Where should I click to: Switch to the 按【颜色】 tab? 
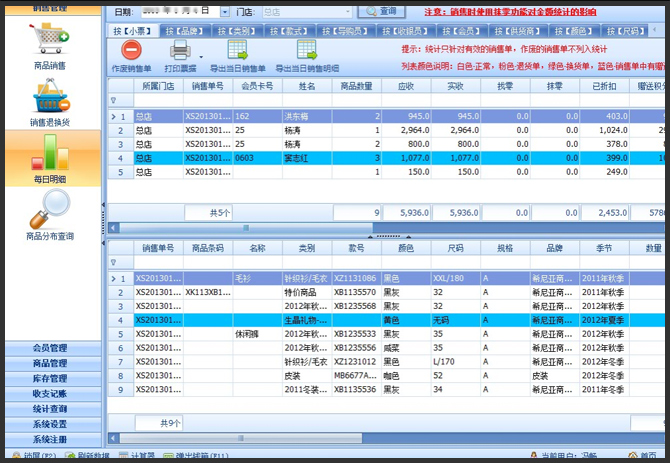(x=574, y=31)
